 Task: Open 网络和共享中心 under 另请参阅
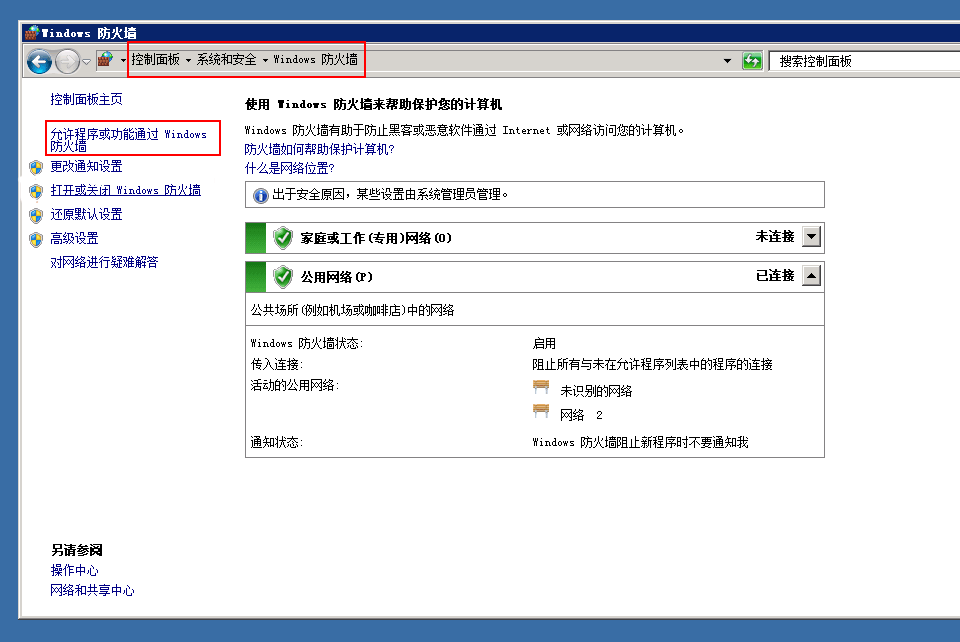click(x=92, y=590)
